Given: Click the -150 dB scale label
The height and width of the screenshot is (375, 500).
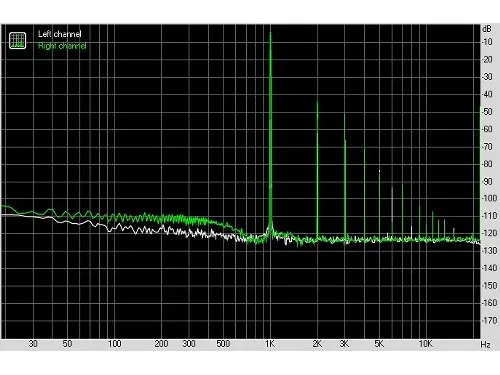Looking at the screenshot, I should click(x=489, y=286).
